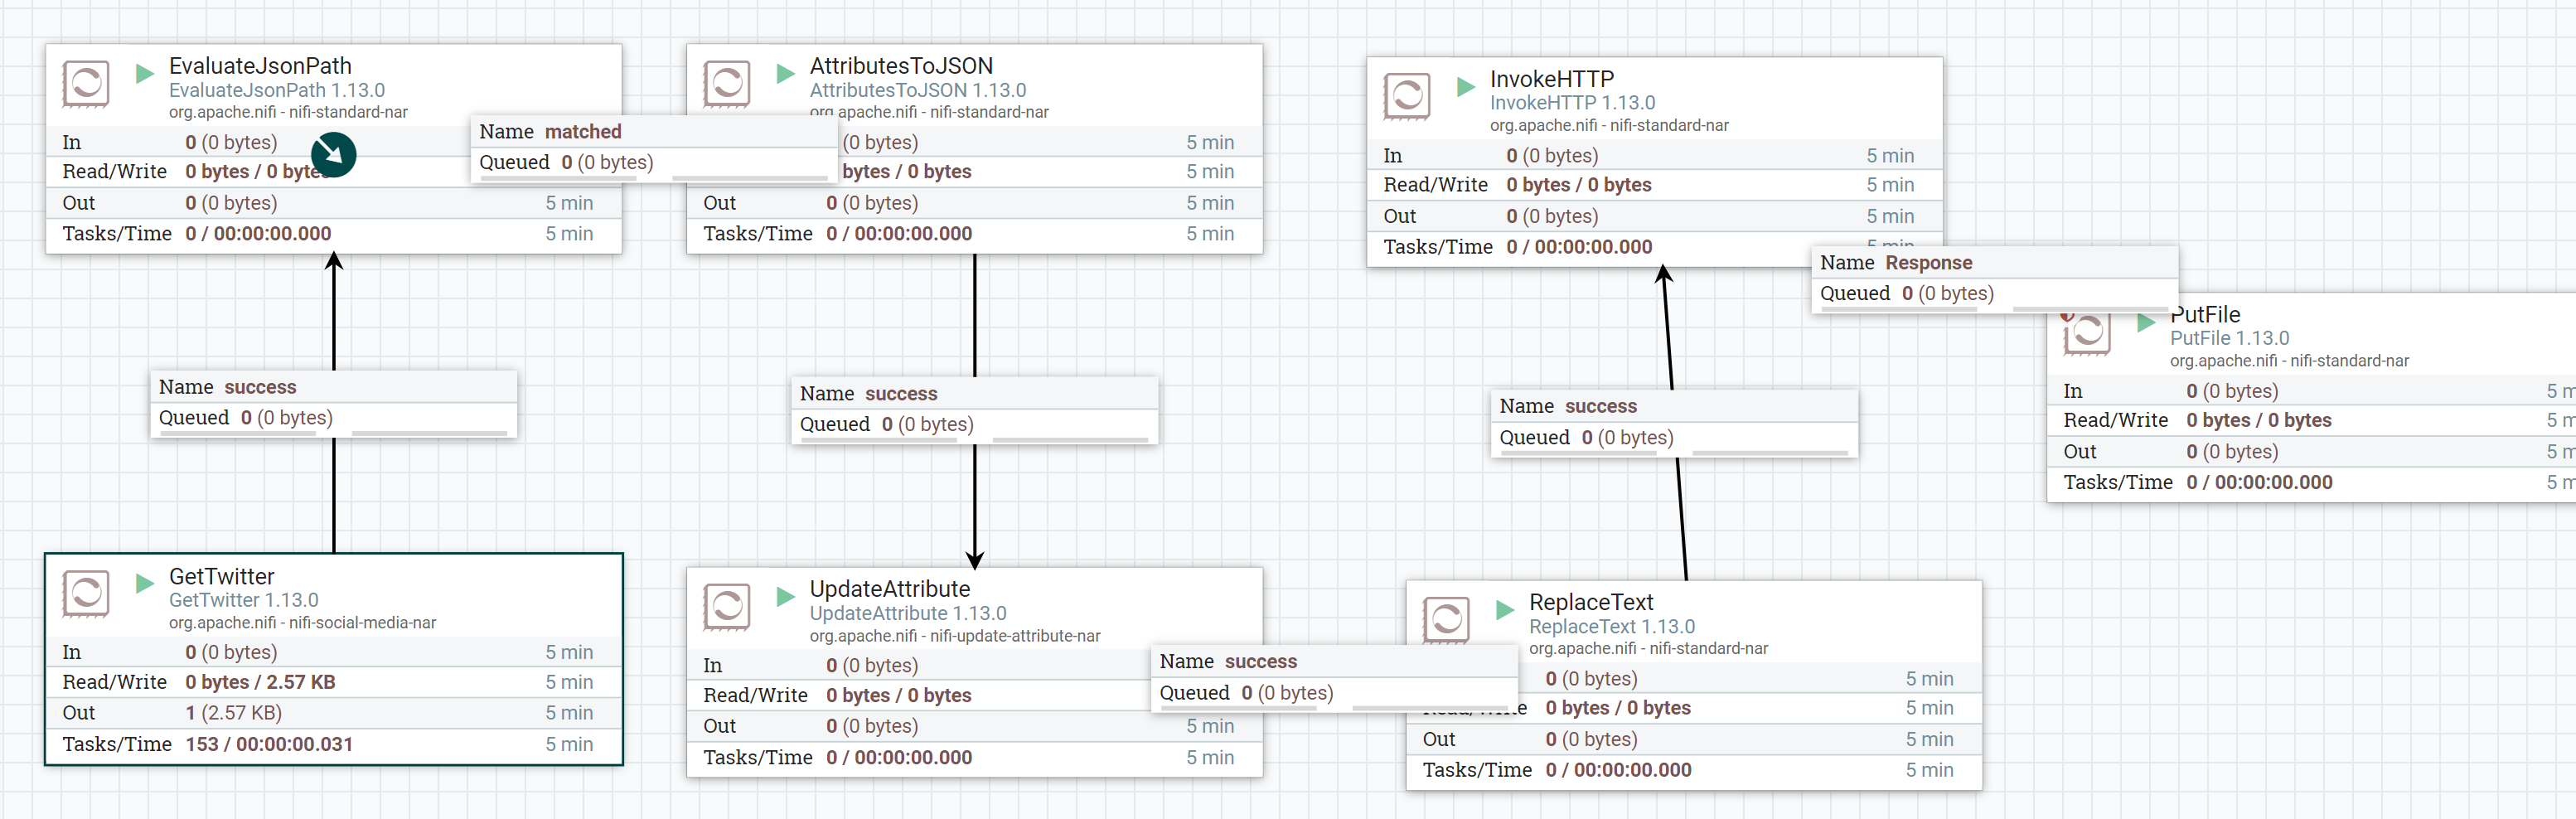2576x819 pixels.
Task: Select the success connection into EvaluateJsonPath
Action: [333, 402]
